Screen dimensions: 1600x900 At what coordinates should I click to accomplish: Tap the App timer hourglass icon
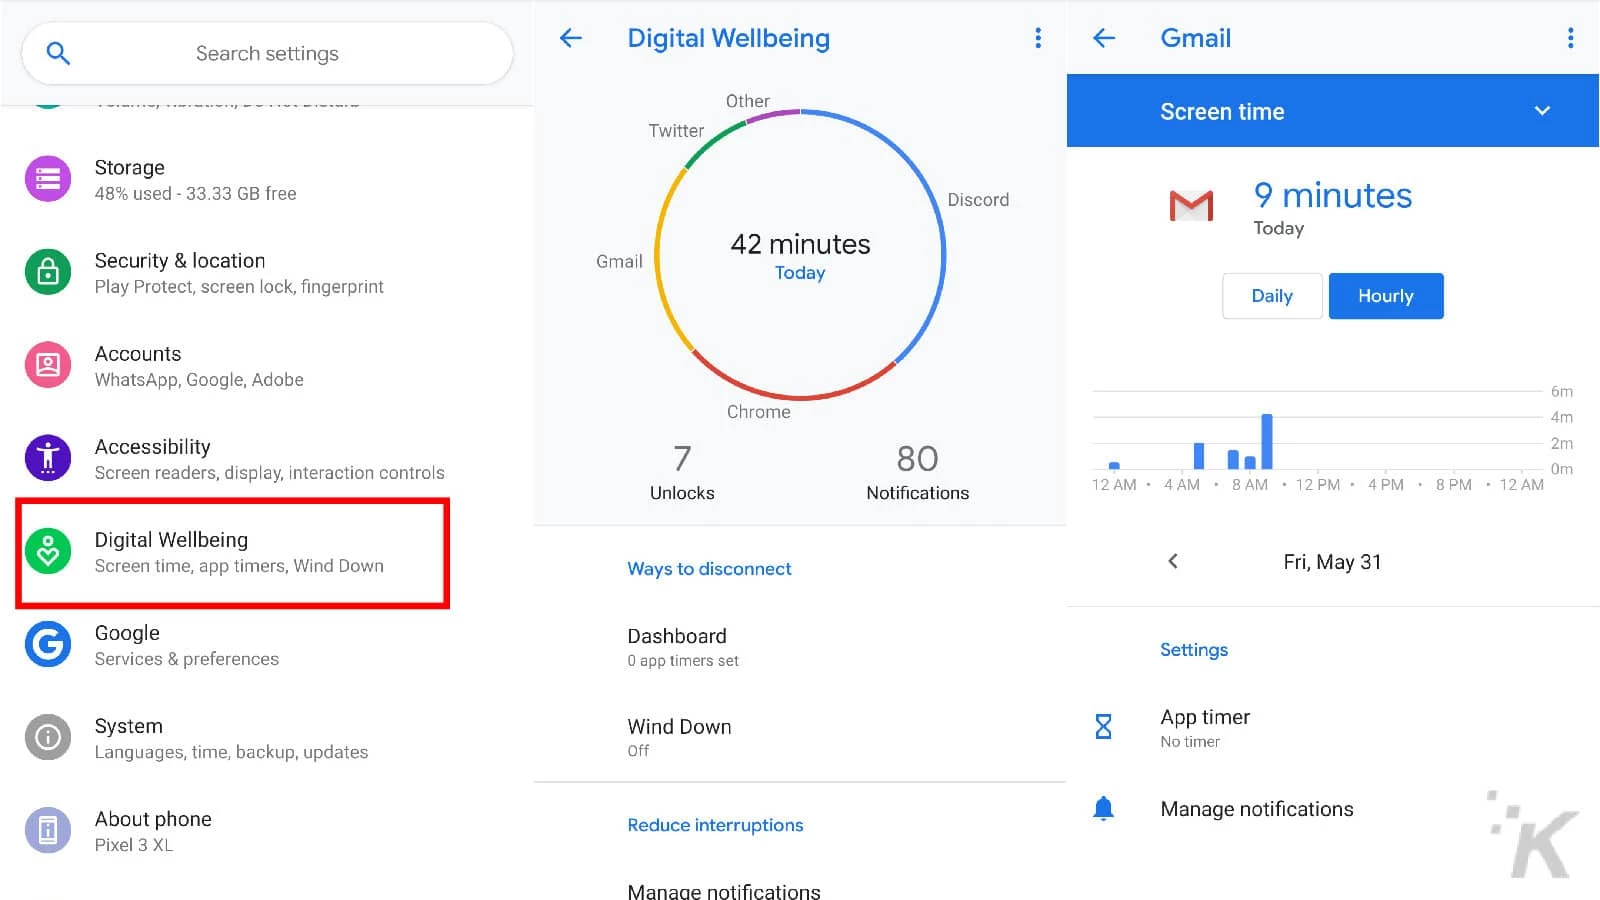1103,726
